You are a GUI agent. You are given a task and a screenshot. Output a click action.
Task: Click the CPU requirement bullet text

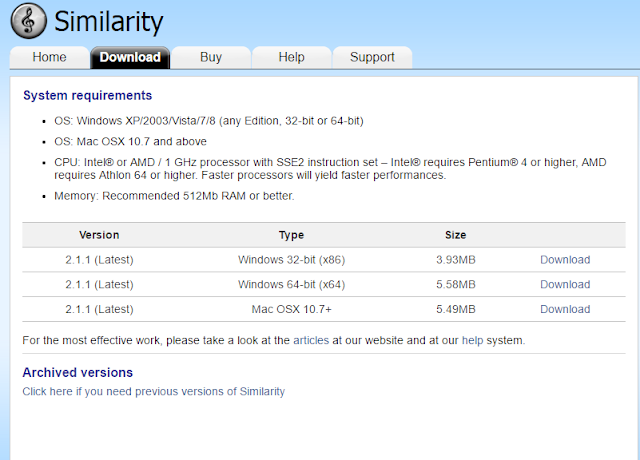[x=330, y=169]
